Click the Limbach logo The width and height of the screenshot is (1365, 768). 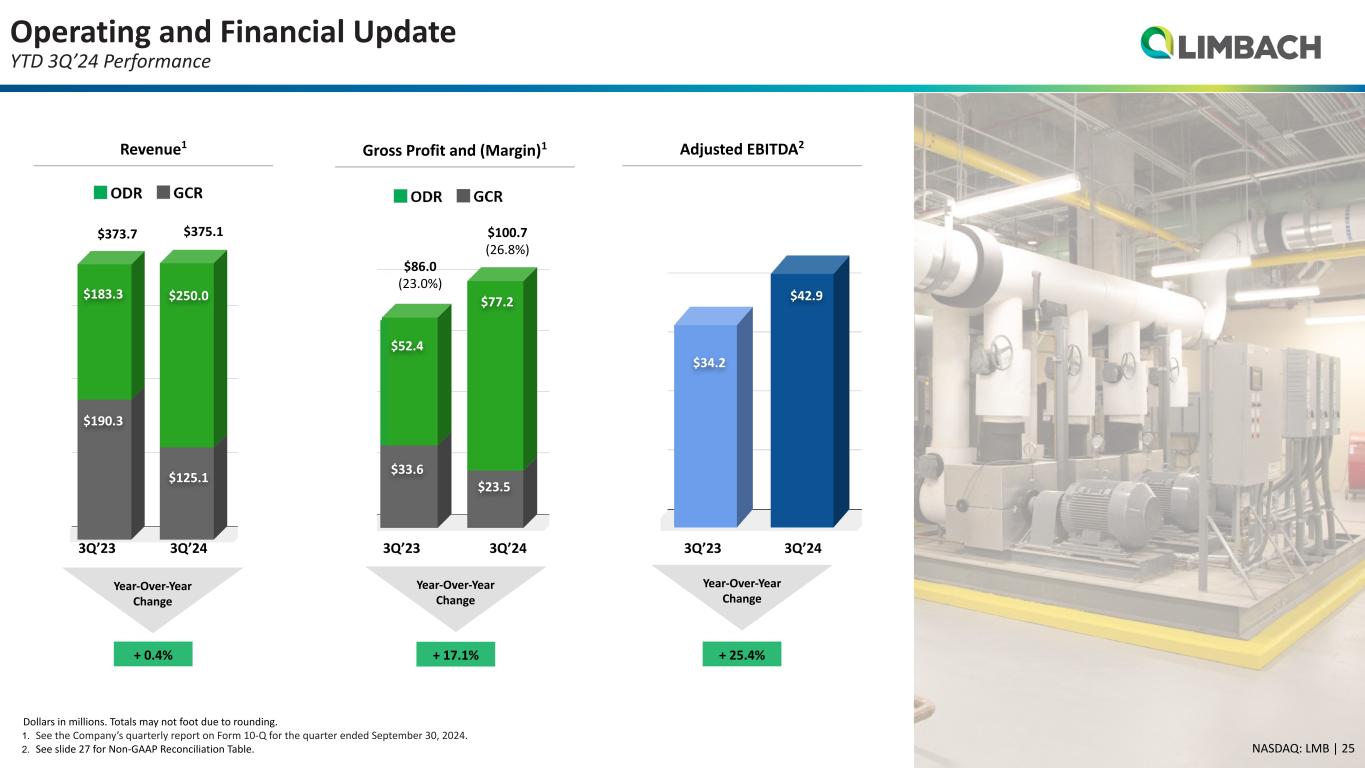[1230, 45]
